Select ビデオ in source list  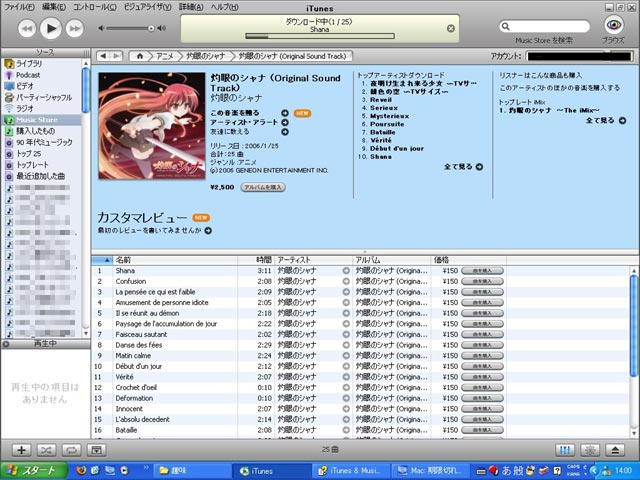click(25, 86)
